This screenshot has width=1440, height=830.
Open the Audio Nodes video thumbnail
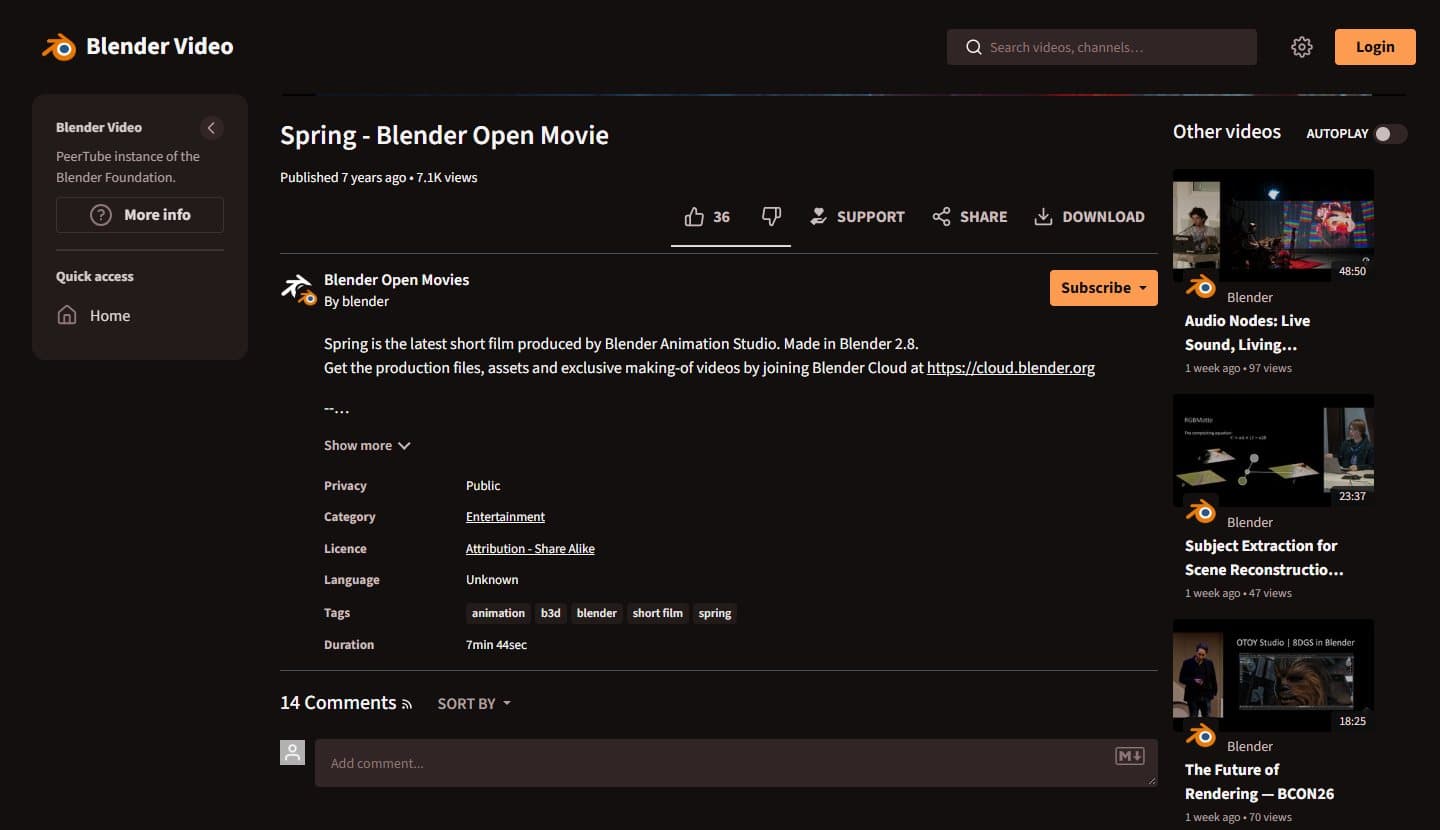point(1273,225)
